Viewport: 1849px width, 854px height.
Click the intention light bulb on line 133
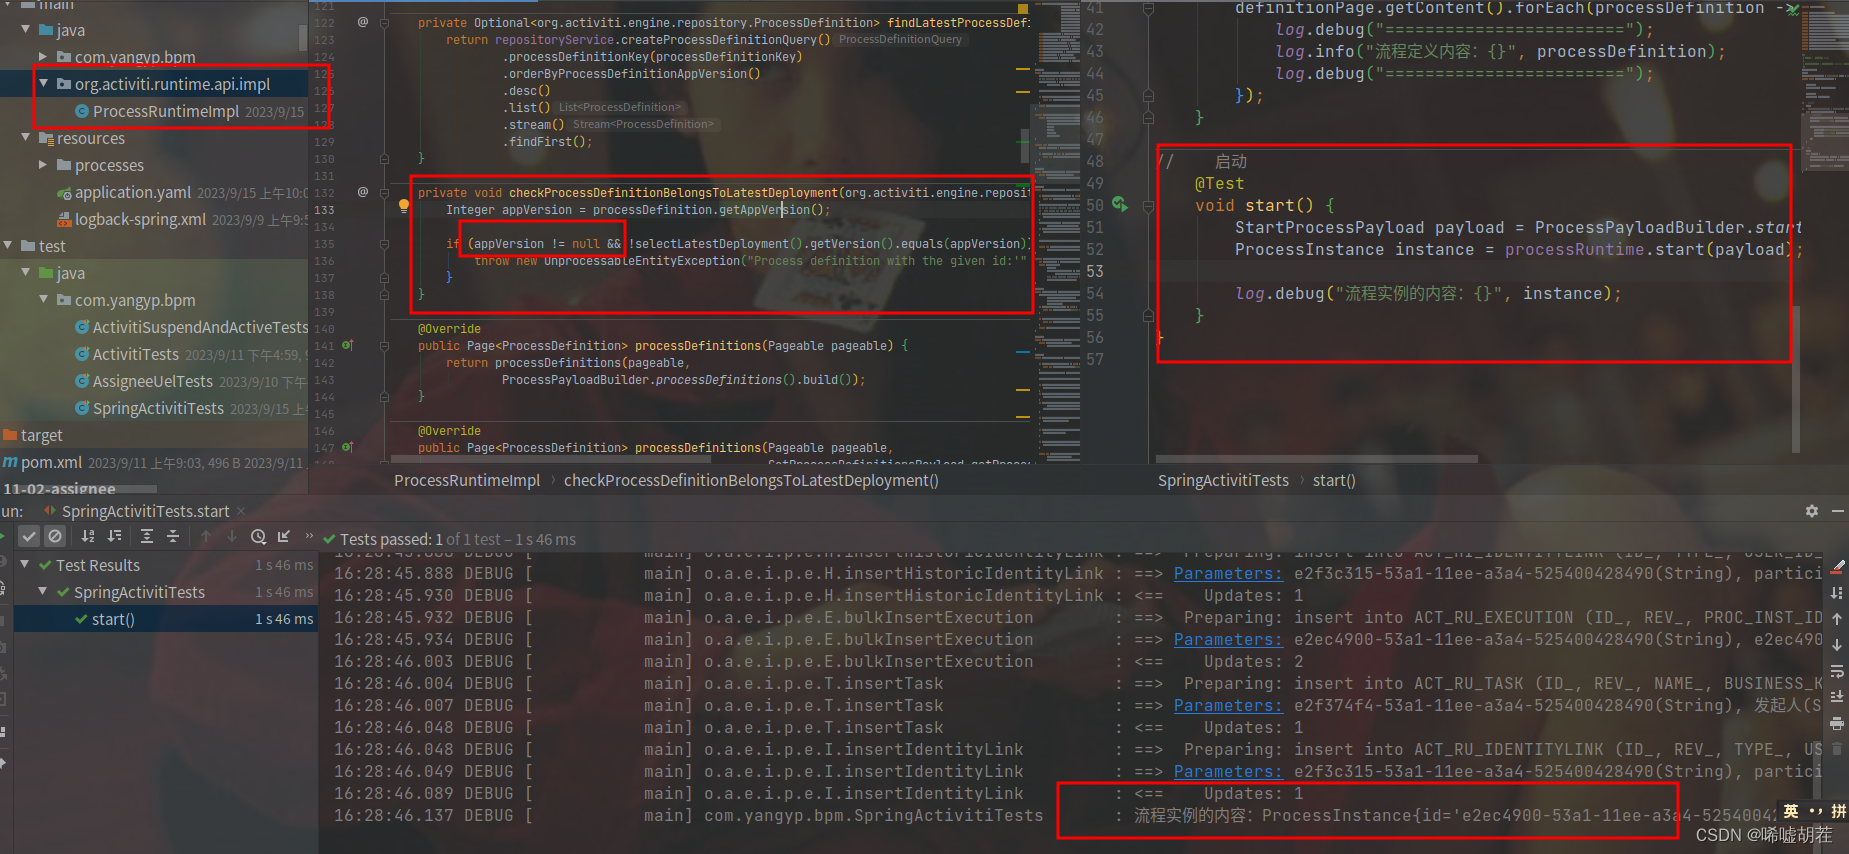(404, 207)
